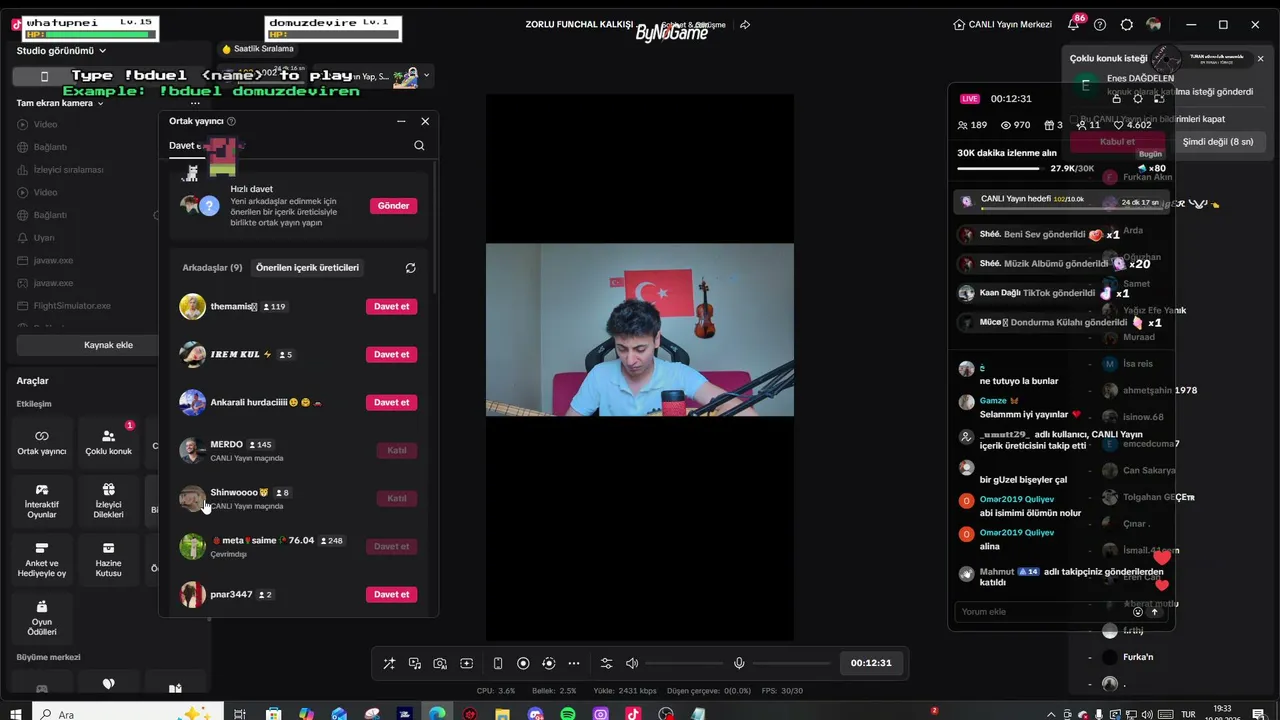Click the share arrow next to stream title
This screenshot has width=1280, height=720.
pos(745,24)
